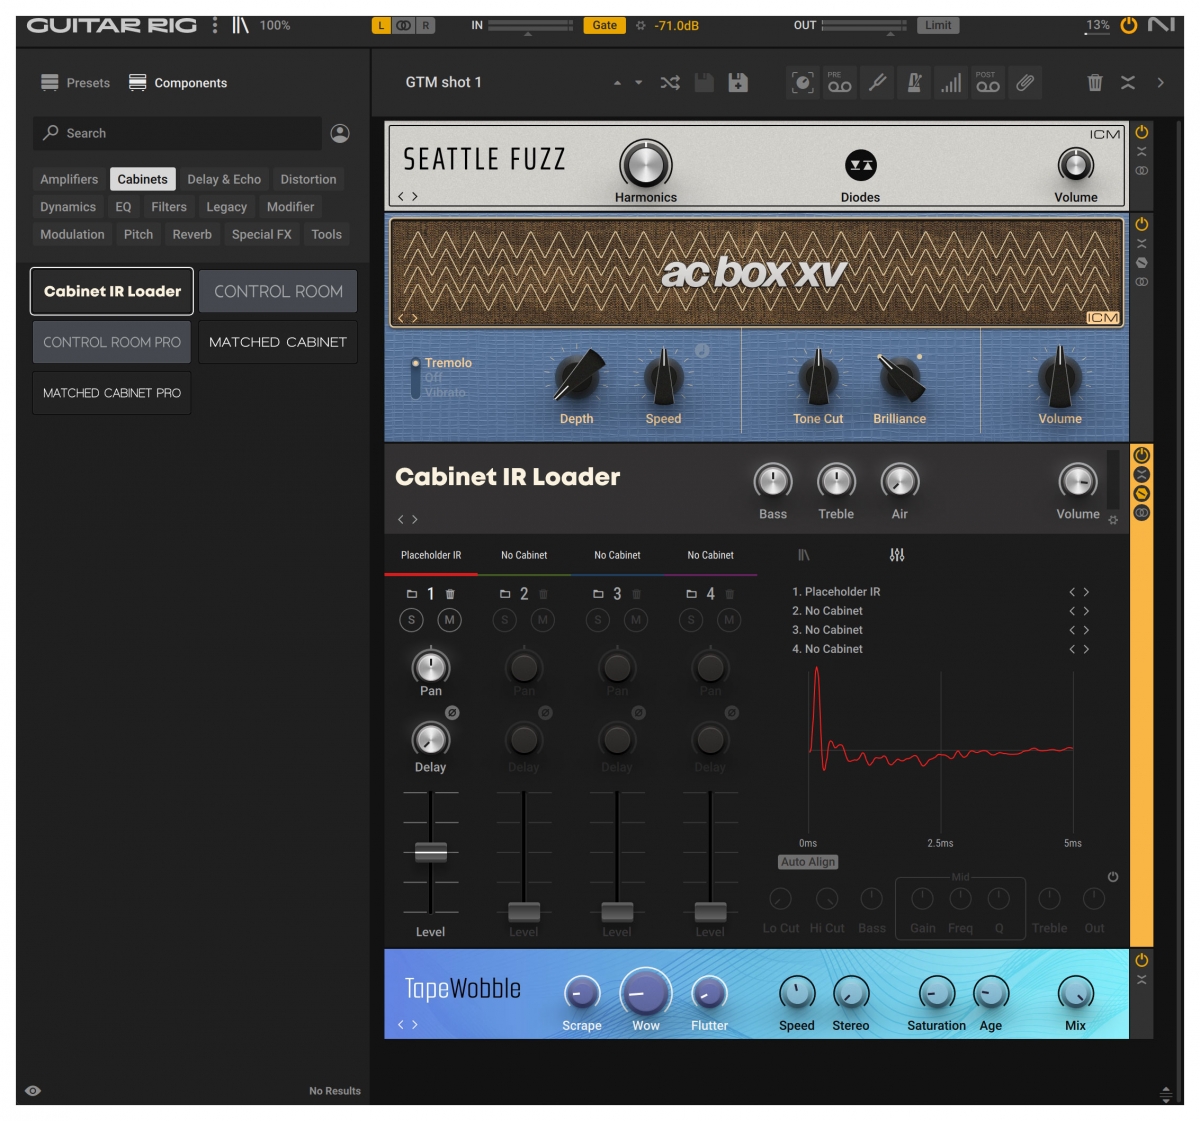Previous IR for 2. No Cabinet row
This screenshot has width=1200, height=1121.
tap(1072, 611)
